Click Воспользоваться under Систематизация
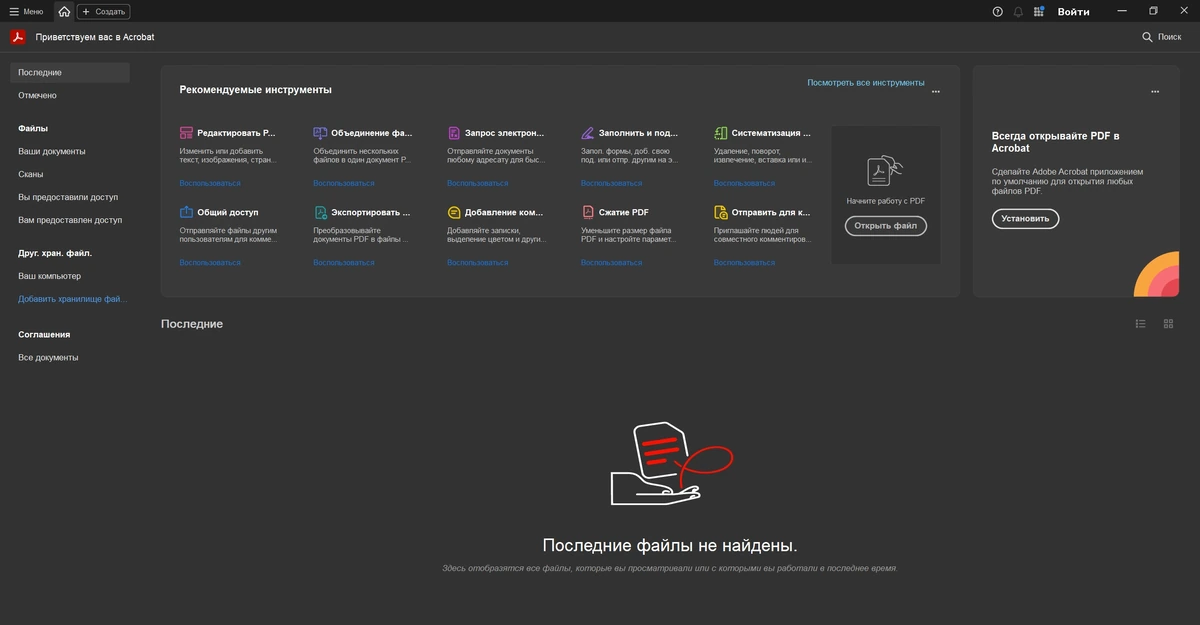 pos(744,183)
